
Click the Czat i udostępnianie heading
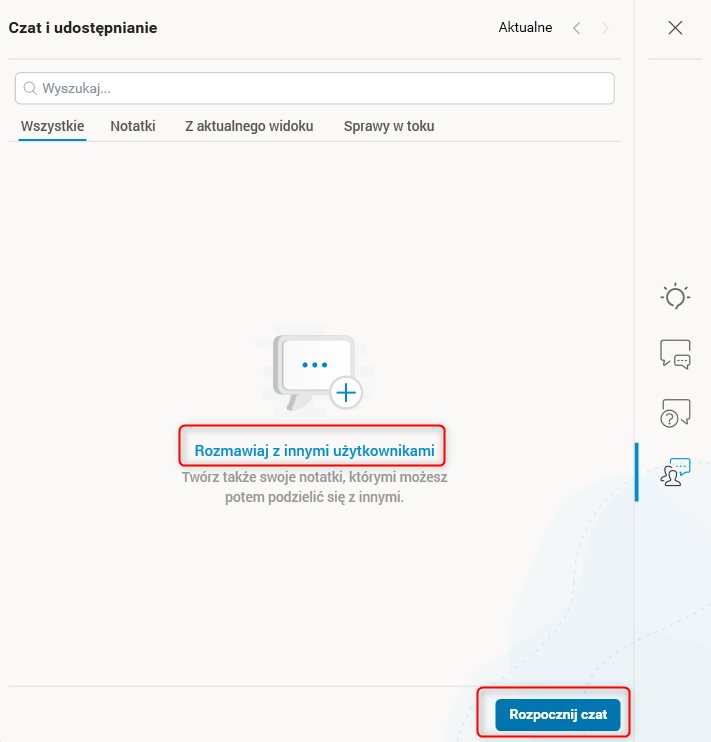(83, 28)
